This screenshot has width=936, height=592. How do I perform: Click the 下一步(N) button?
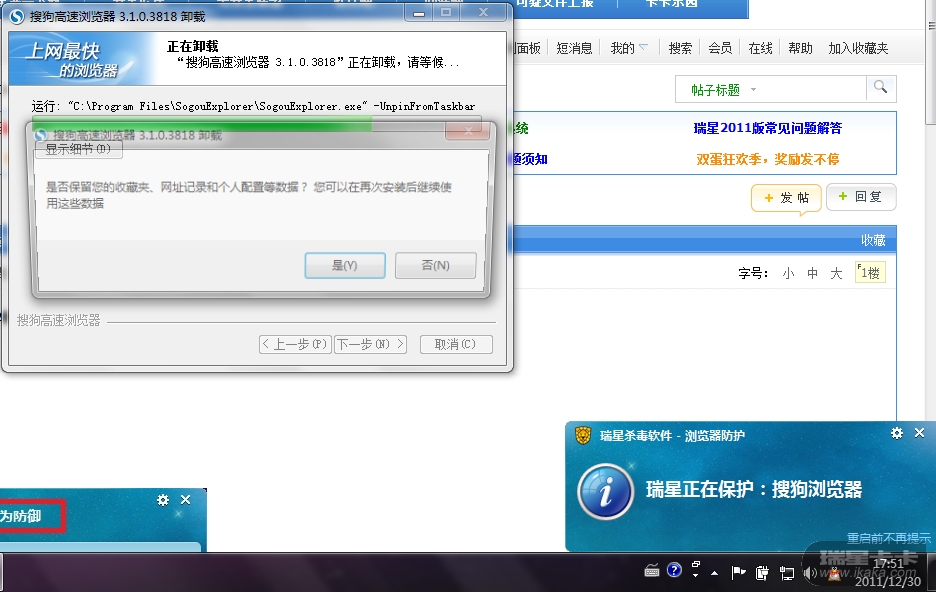click(370, 344)
